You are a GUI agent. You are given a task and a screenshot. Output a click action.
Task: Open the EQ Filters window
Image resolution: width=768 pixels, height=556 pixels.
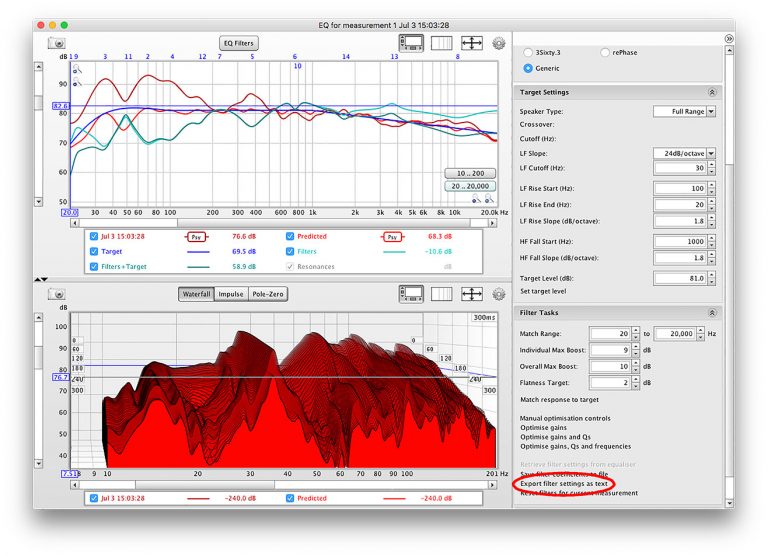[239, 43]
